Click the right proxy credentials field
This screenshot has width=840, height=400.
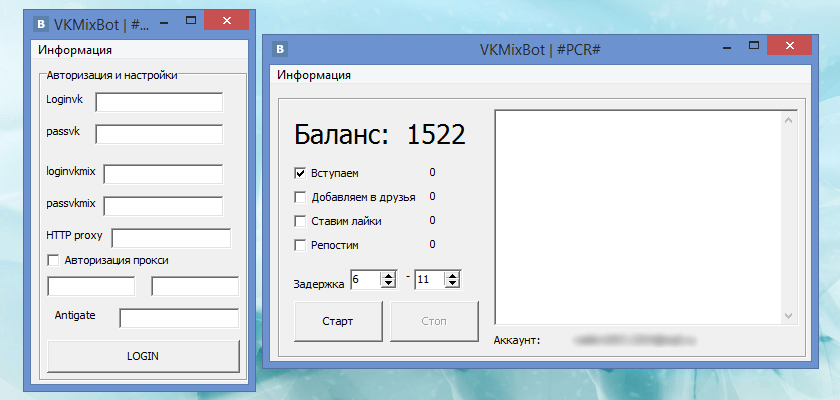195,286
